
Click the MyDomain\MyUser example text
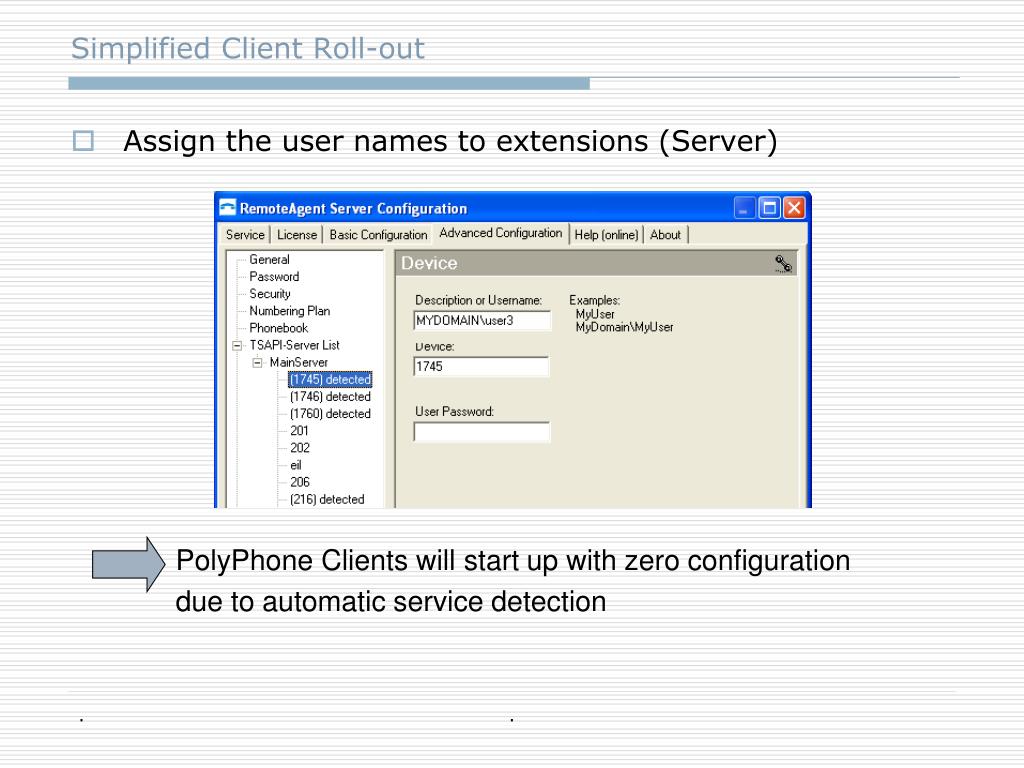624,327
